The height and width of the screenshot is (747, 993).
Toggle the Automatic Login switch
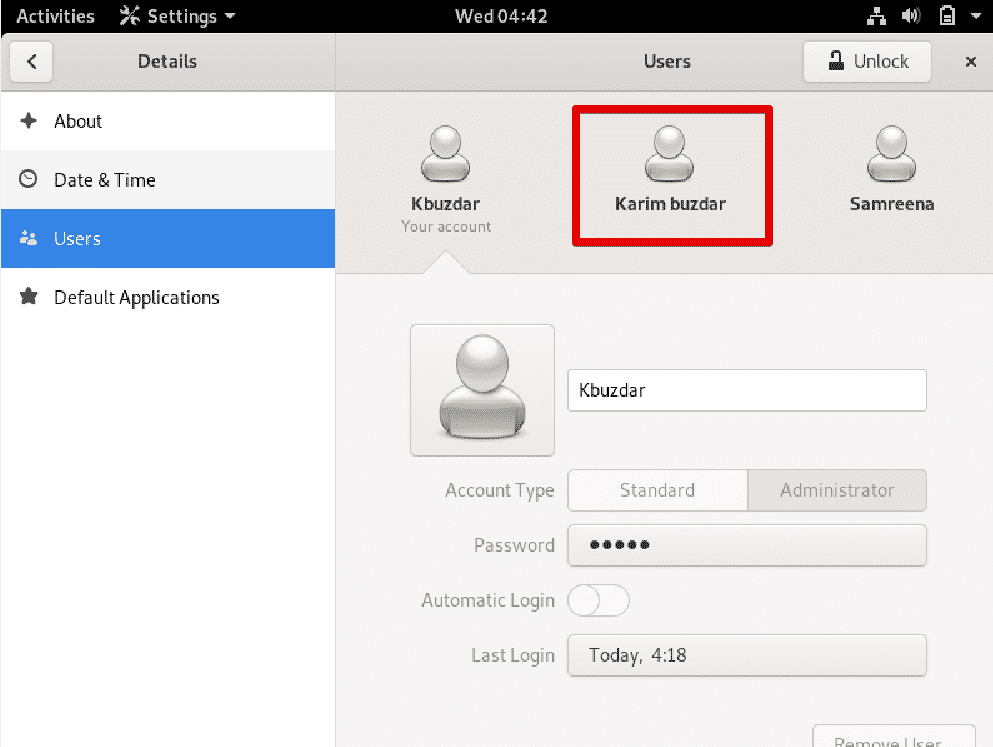pos(598,601)
